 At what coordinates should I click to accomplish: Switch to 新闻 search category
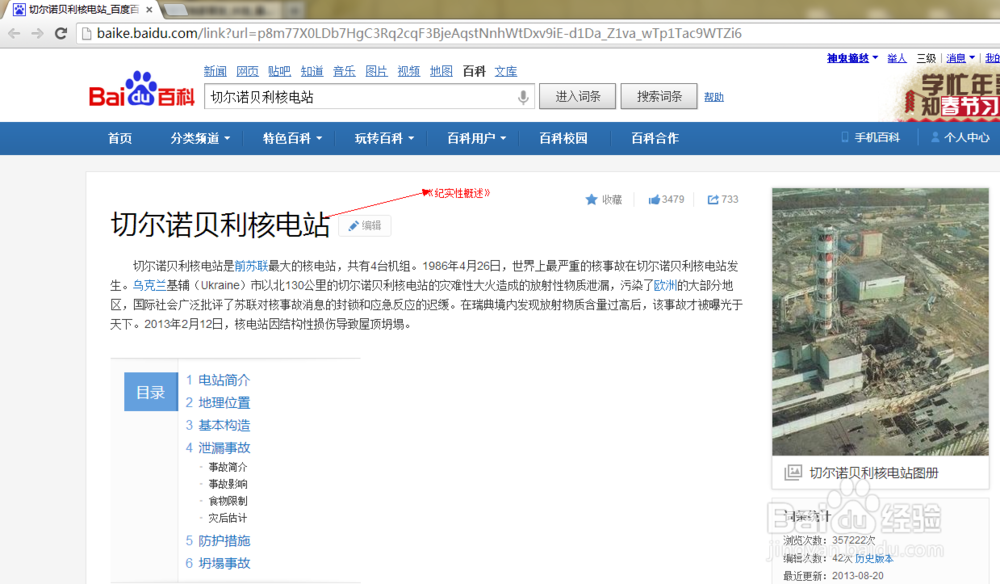[x=215, y=71]
